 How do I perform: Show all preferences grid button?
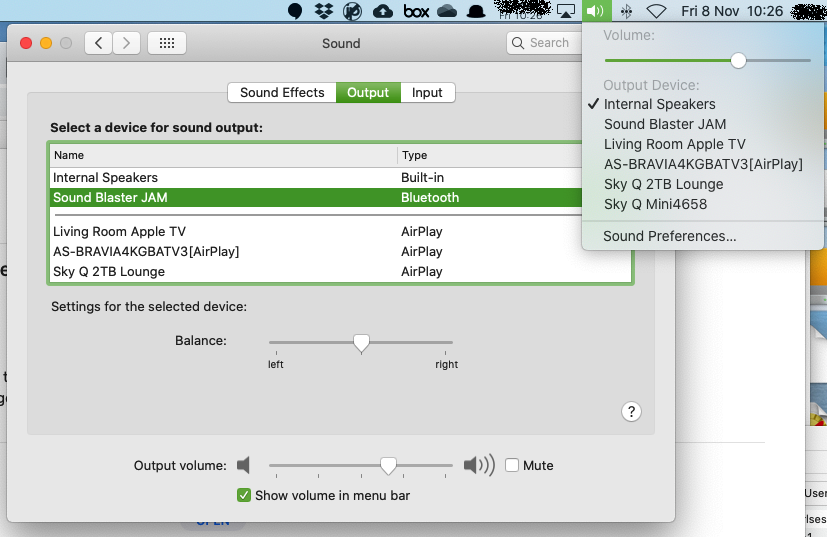click(x=167, y=43)
